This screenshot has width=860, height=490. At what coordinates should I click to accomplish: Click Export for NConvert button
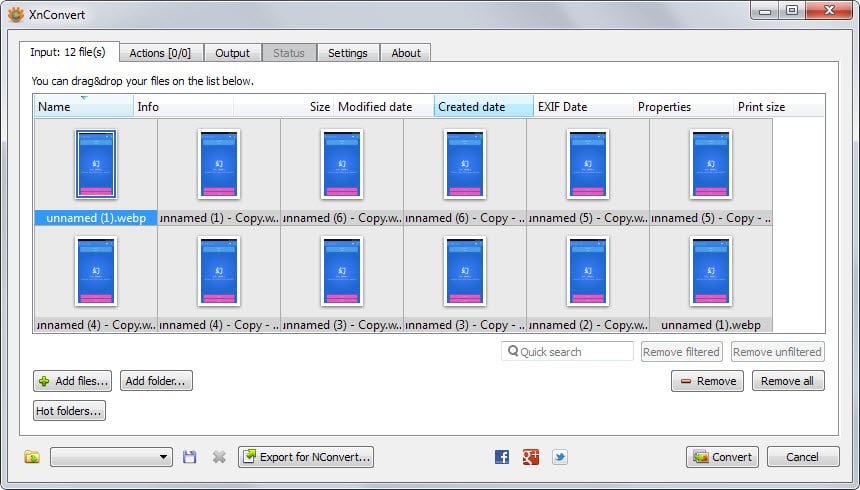[306, 457]
